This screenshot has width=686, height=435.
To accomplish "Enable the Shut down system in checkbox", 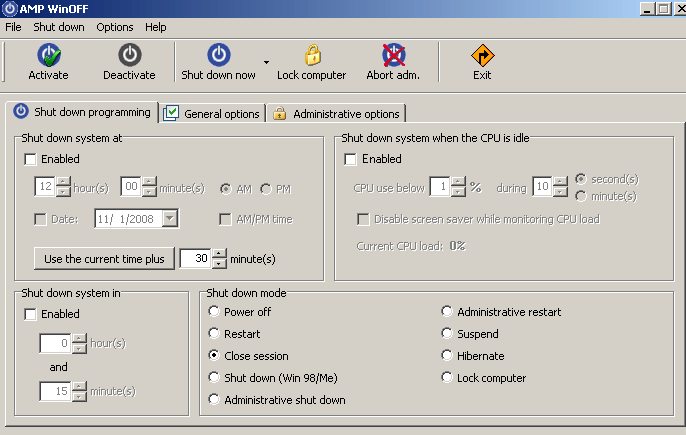I will (30, 314).
